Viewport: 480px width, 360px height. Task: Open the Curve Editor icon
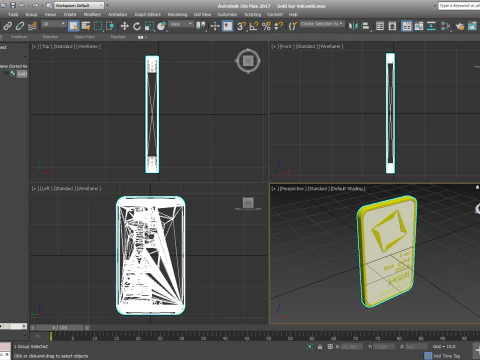tap(419, 26)
